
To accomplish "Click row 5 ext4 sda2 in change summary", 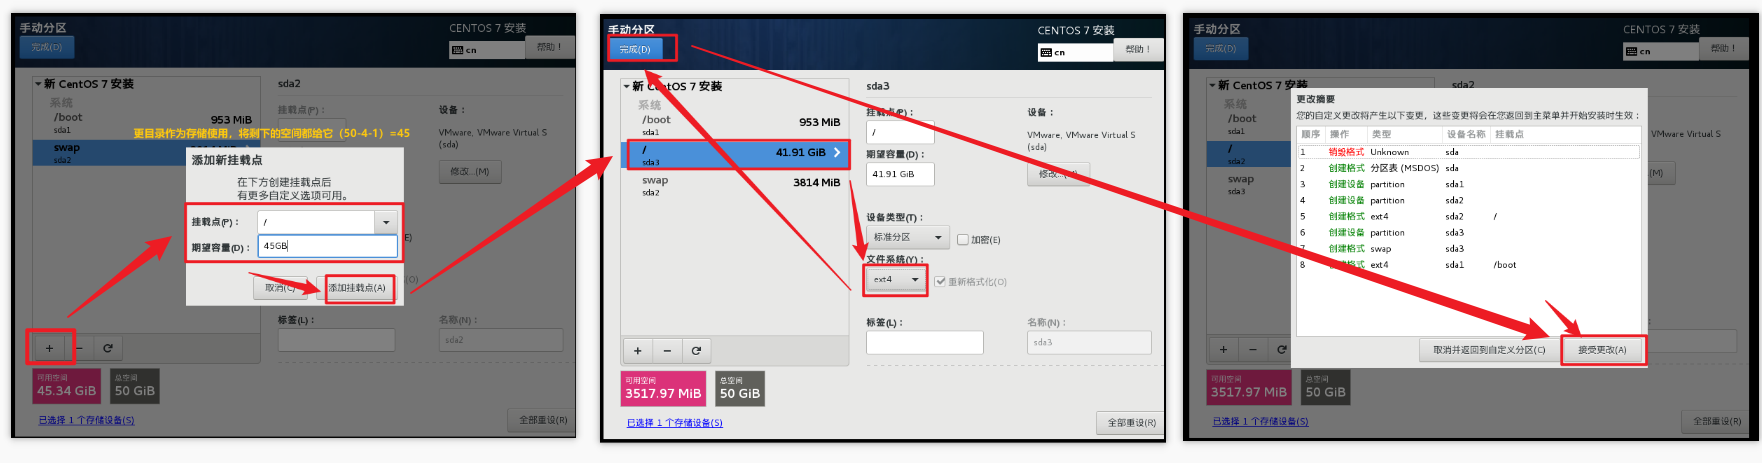I will 1468,216.
